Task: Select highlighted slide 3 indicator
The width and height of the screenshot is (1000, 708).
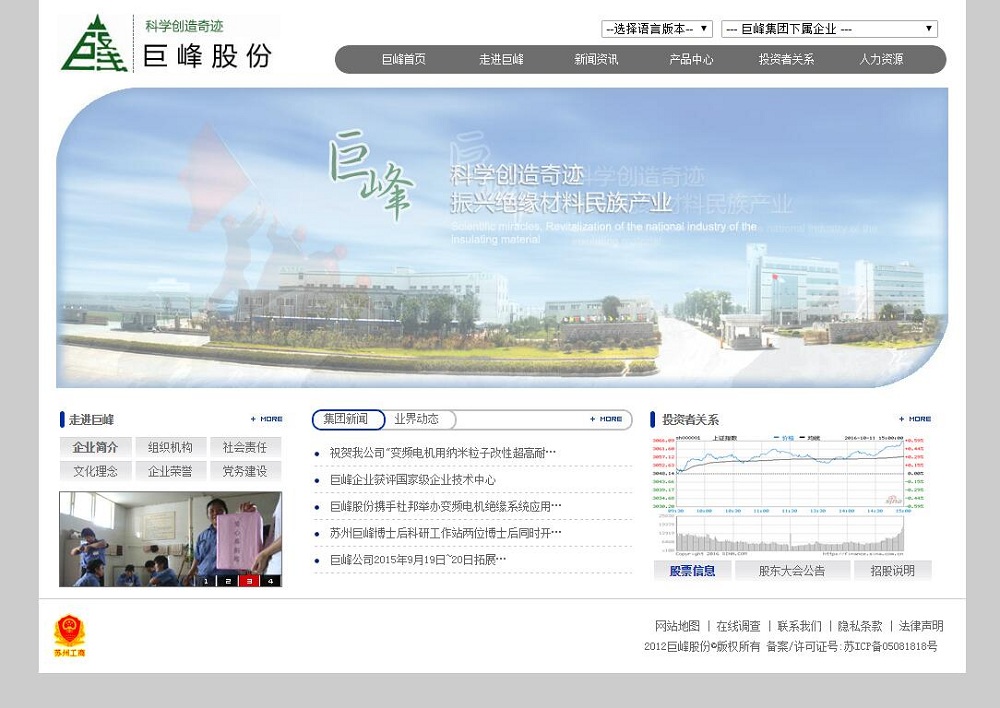Action: 249,581
